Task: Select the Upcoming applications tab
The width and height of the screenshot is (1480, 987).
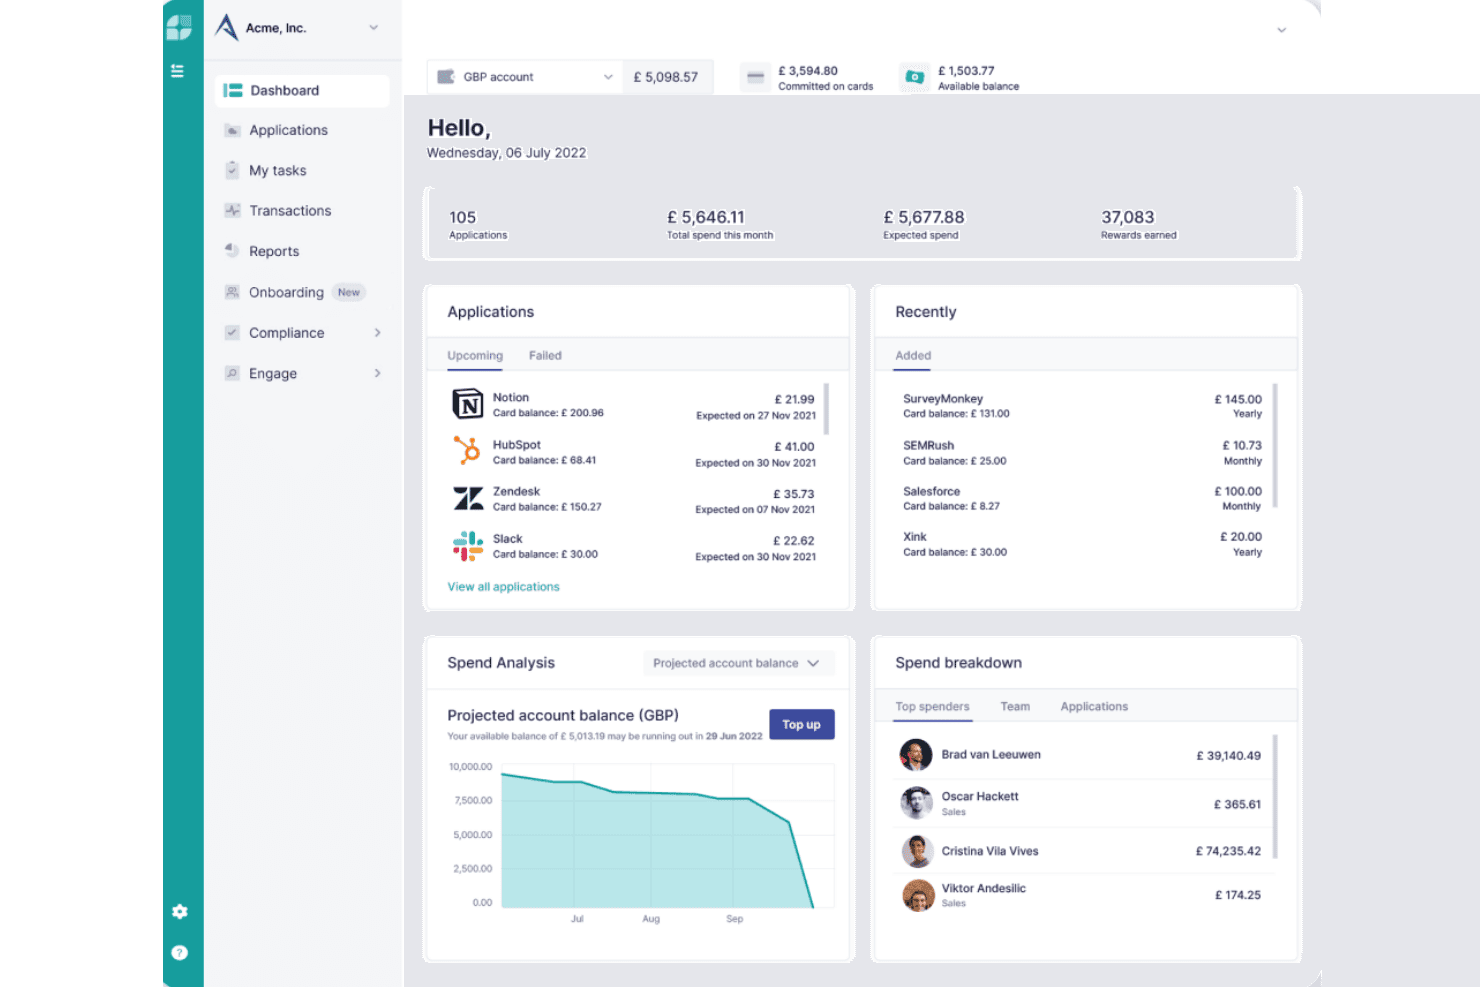Action: click(x=475, y=356)
